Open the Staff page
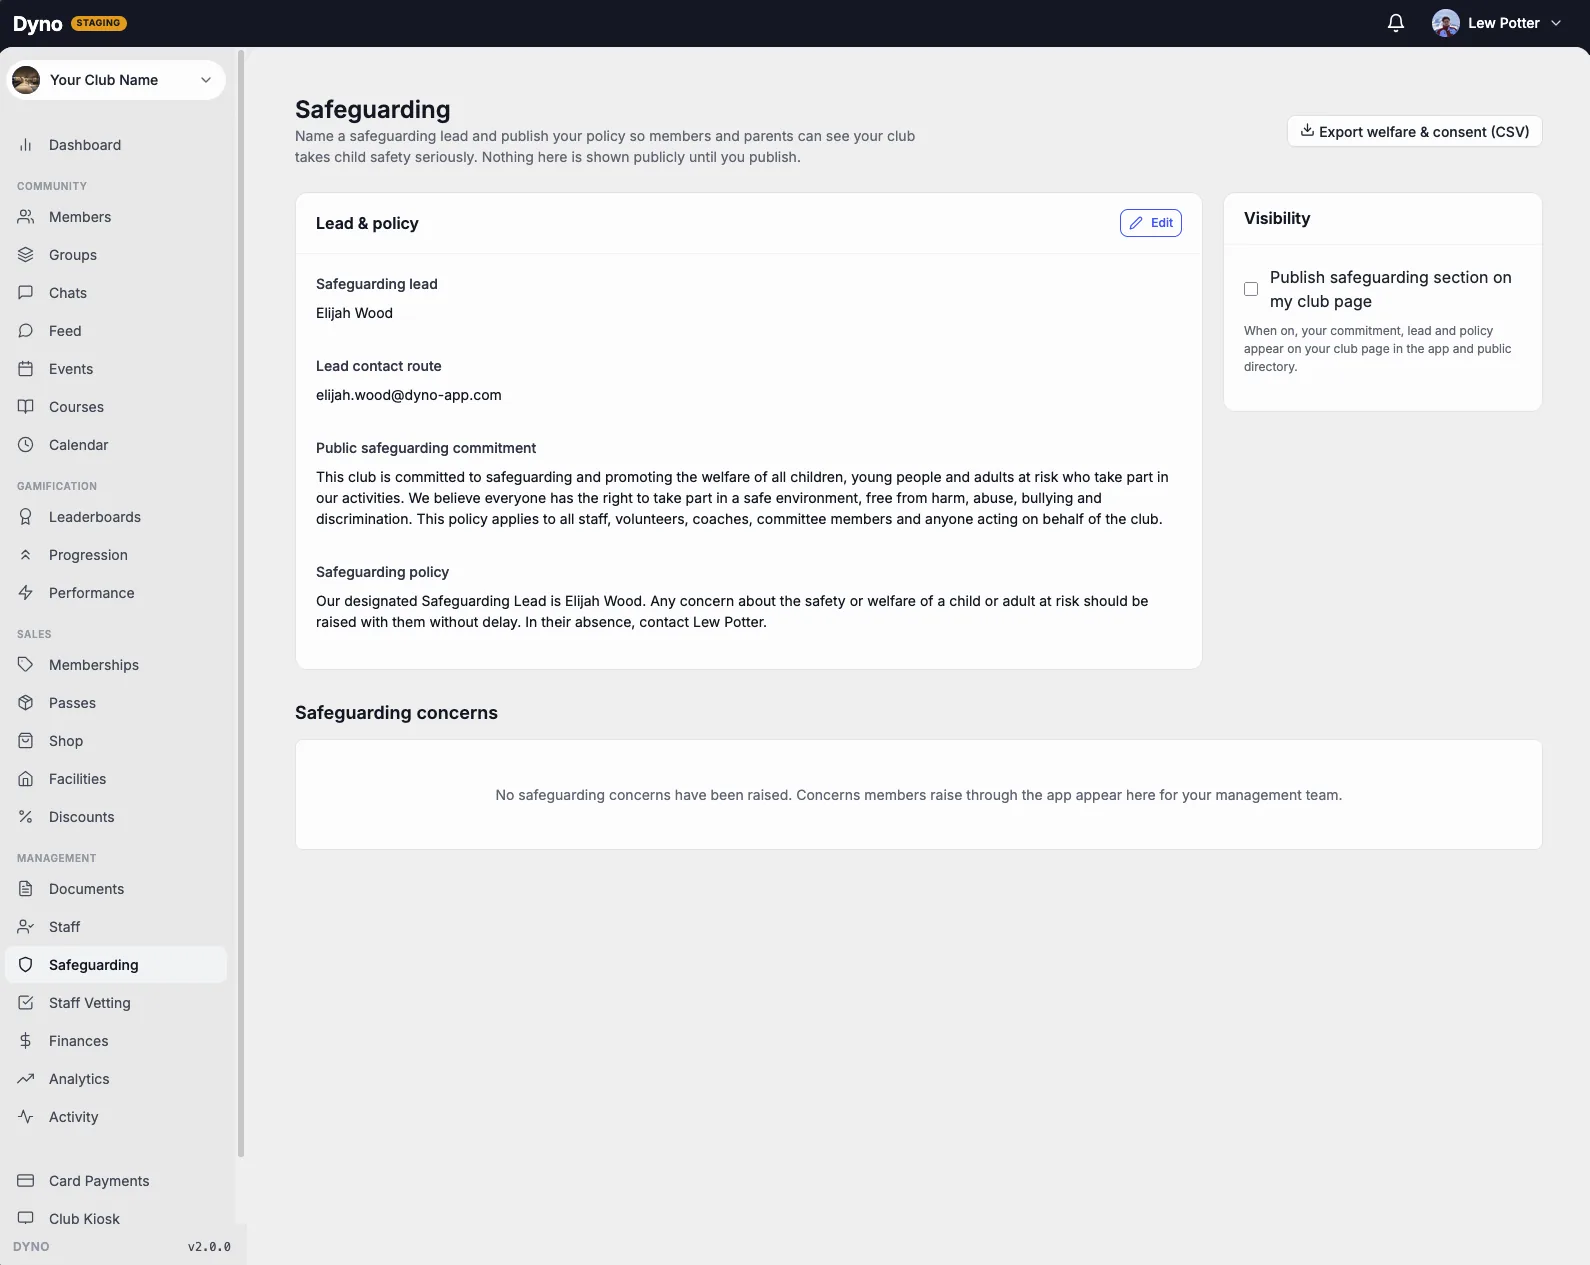The width and height of the screenshot is (1590, 1265). click(x=116, y=927)
